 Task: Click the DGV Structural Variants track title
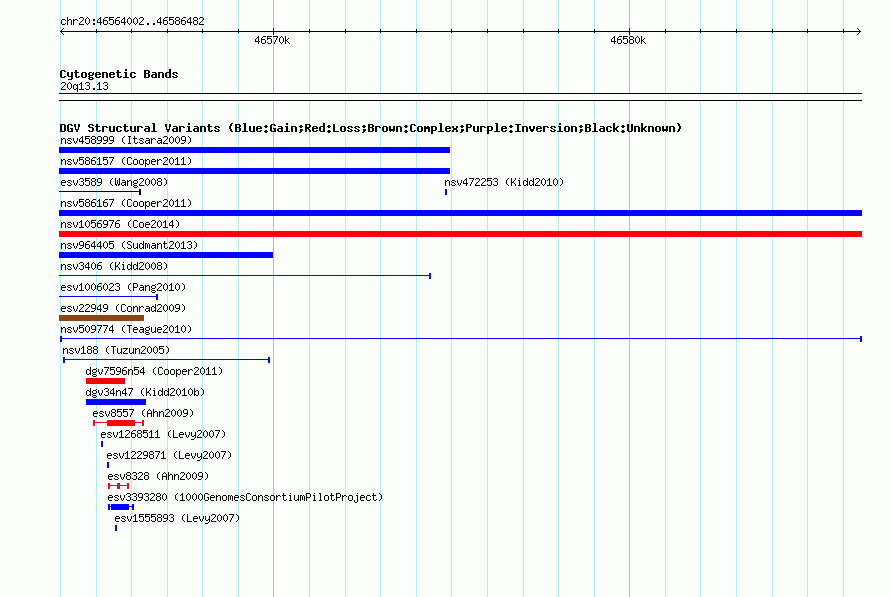371,128
